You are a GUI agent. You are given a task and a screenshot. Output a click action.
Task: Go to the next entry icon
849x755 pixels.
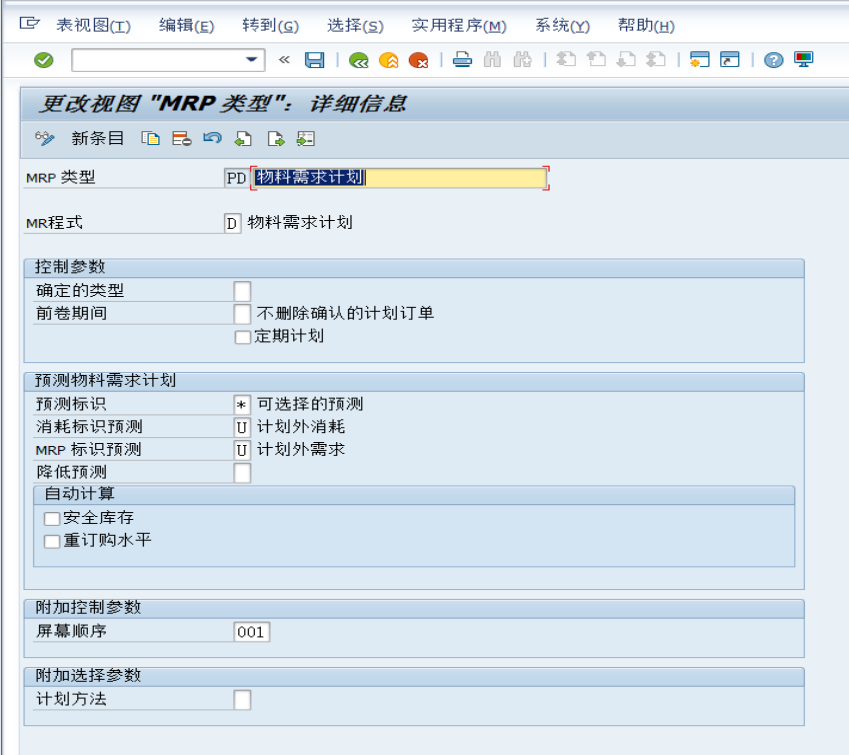coord(275,139)
